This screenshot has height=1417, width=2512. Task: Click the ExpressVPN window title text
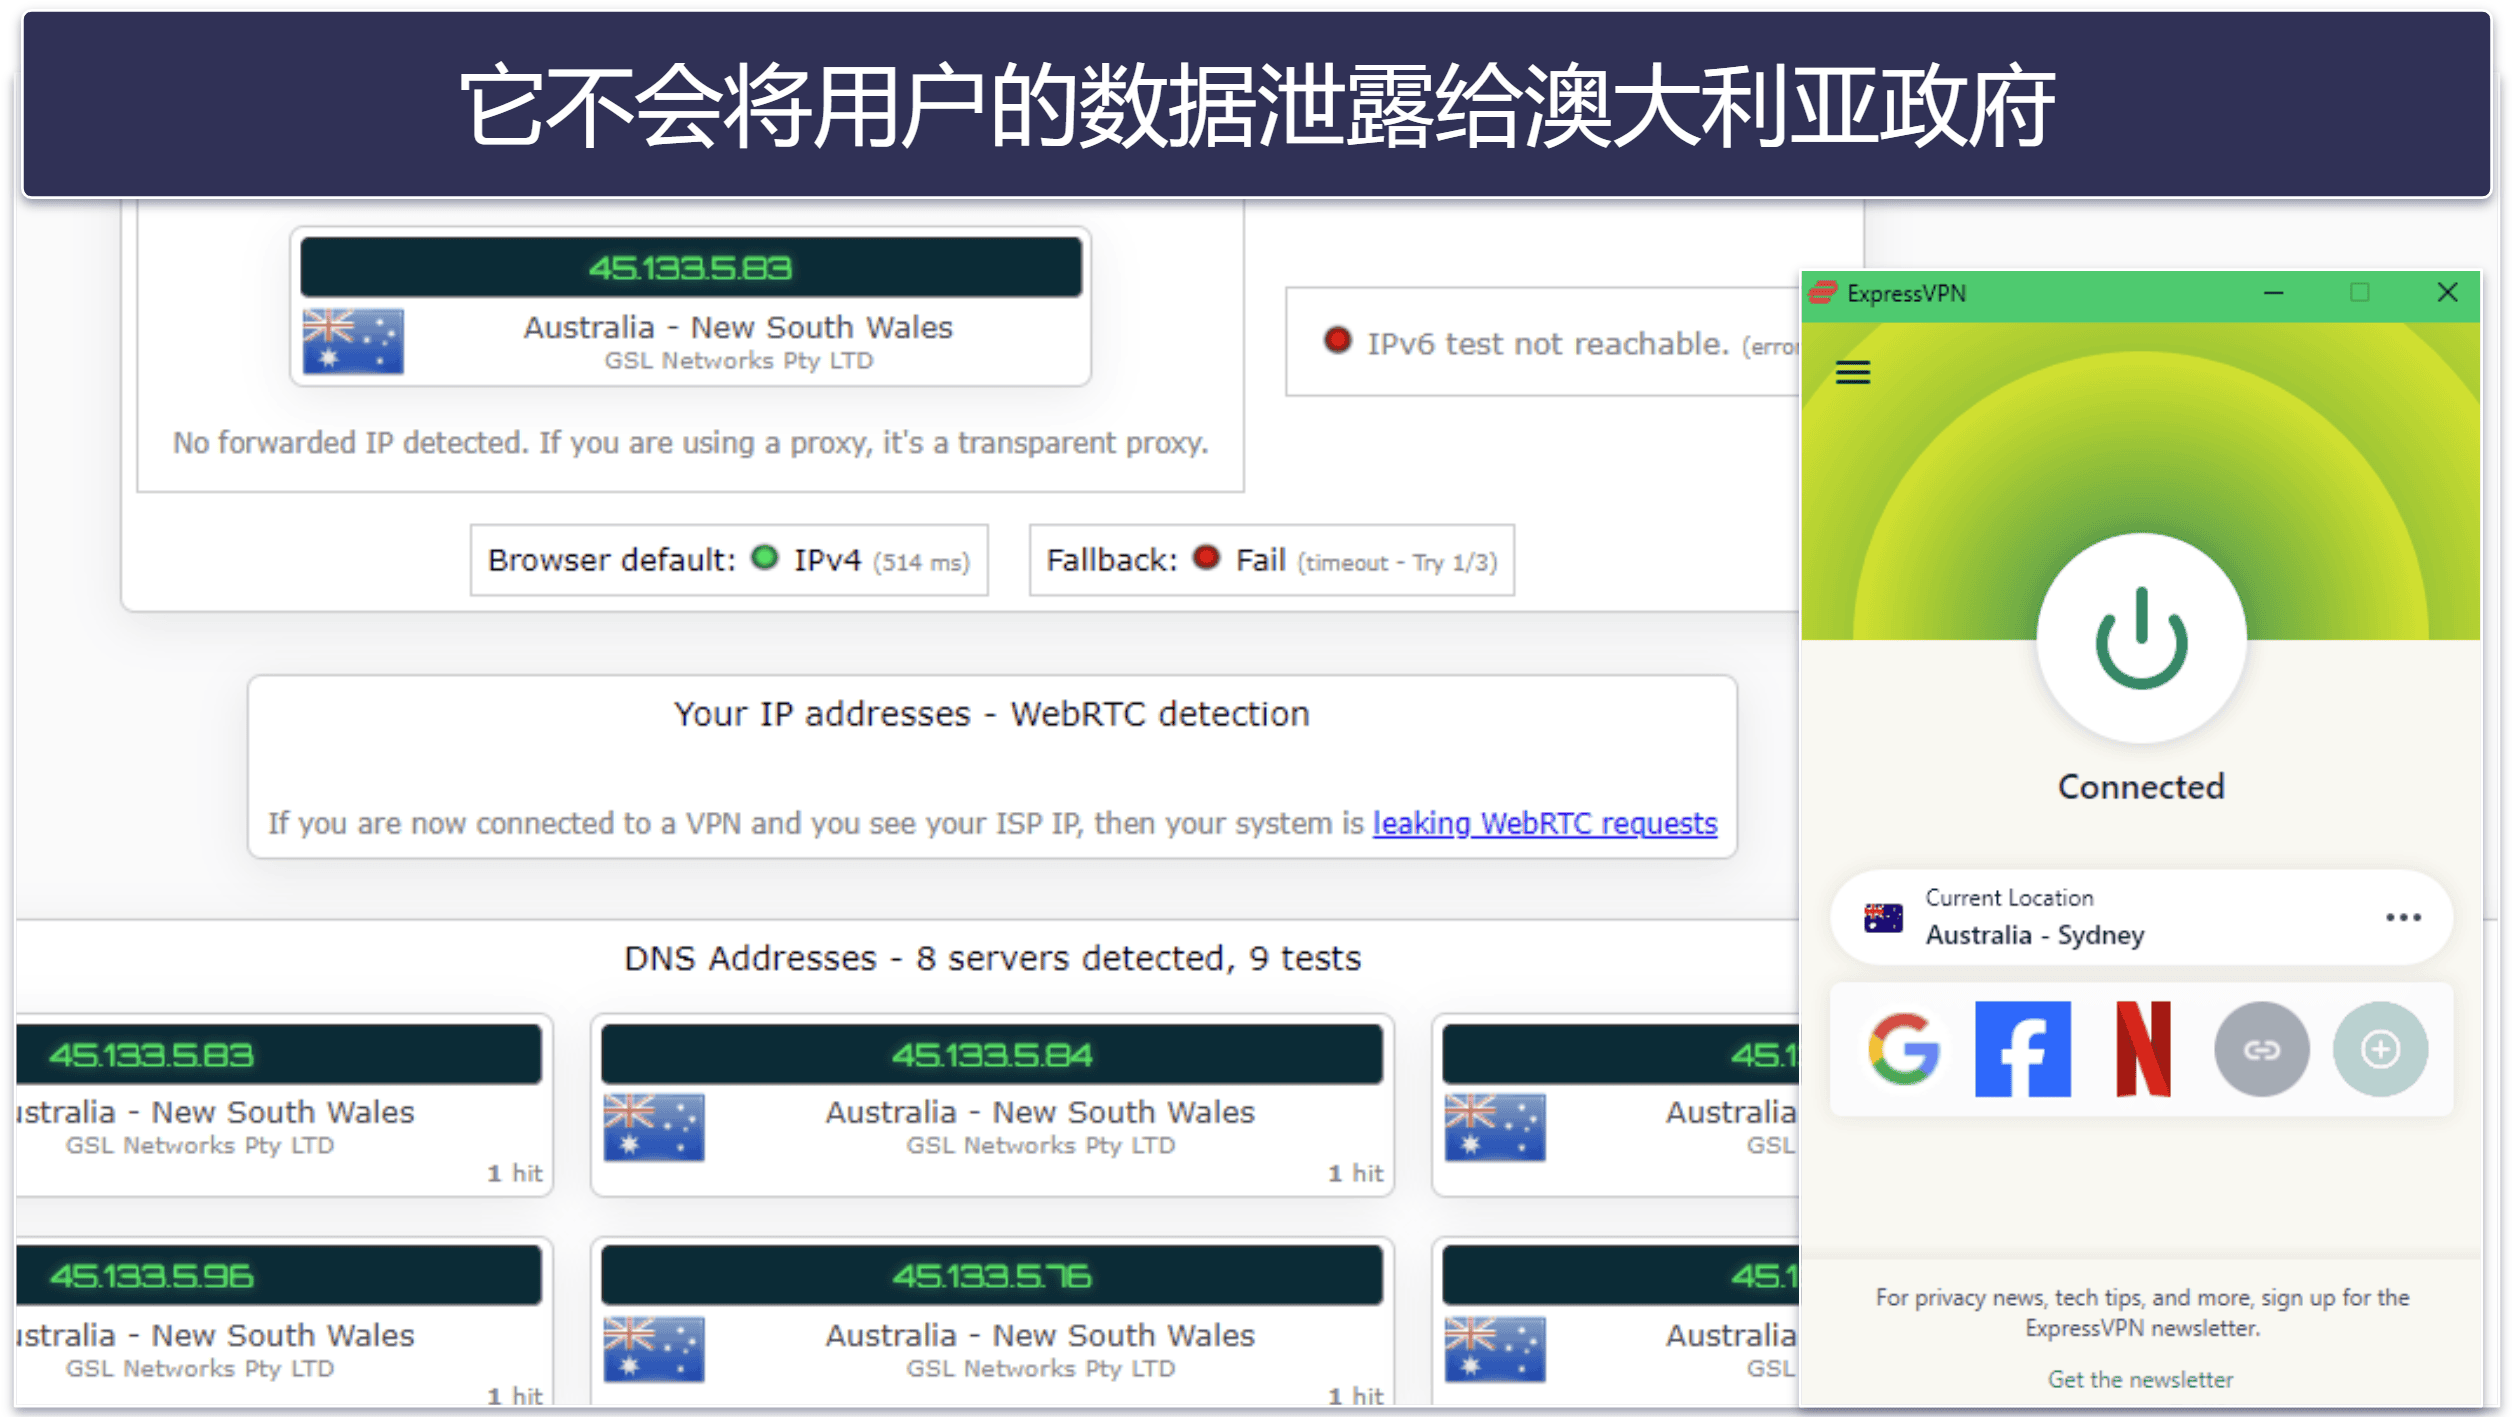click(x=1906, y=293)
